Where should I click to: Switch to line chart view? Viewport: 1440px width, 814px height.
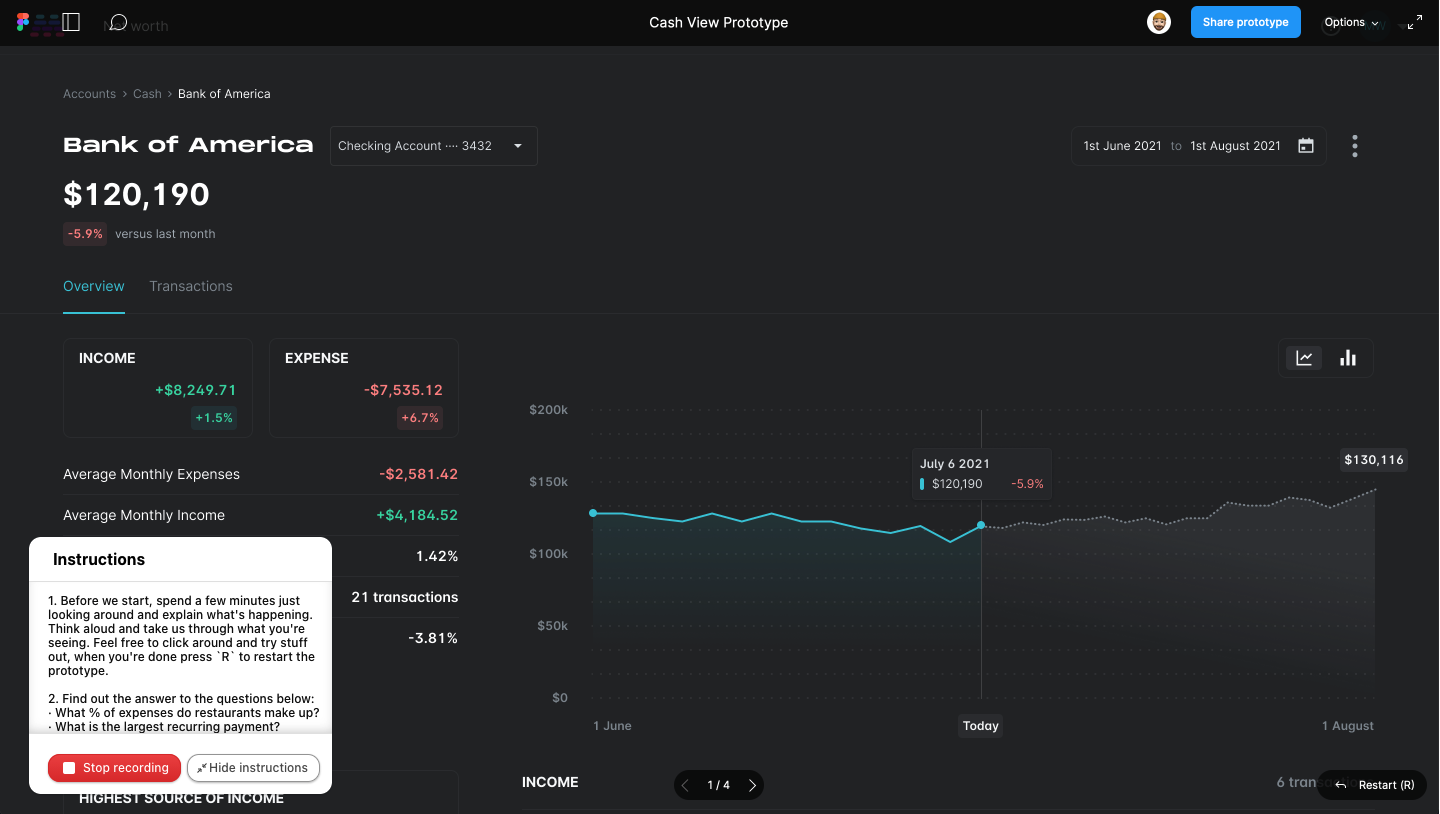click(1304, 358)
